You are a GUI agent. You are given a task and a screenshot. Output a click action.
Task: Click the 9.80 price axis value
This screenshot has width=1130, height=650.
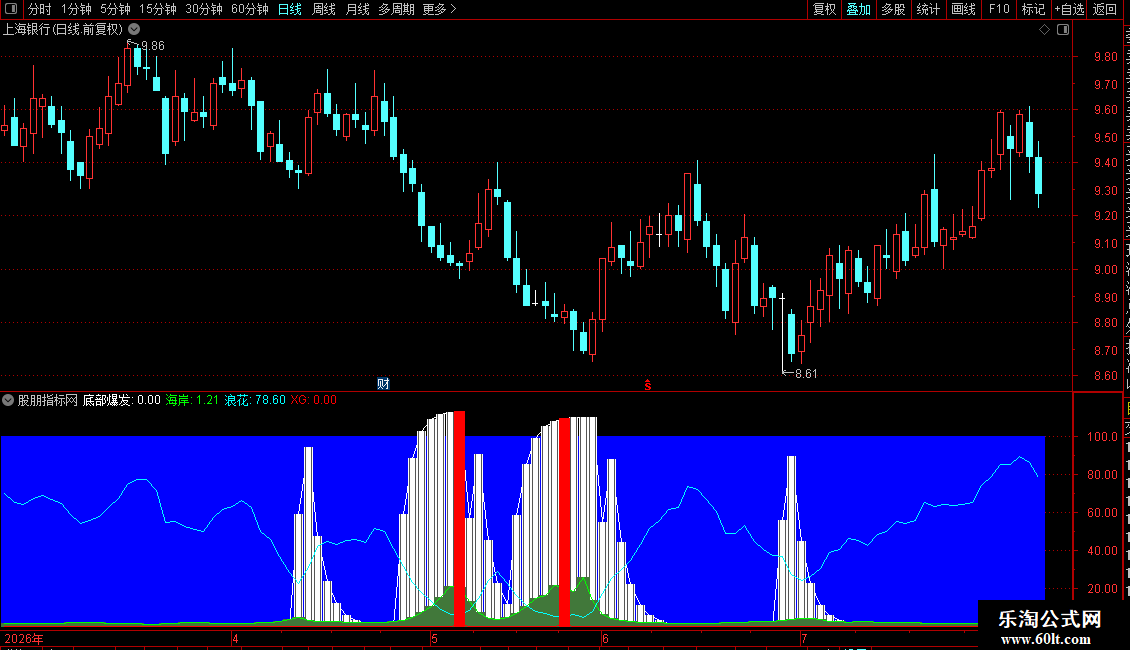coord(1105,57)
